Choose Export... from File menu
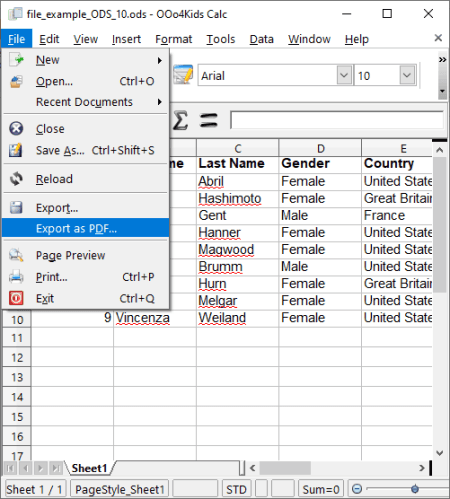This screenshot has height=499, width=450. click(86, 208)
